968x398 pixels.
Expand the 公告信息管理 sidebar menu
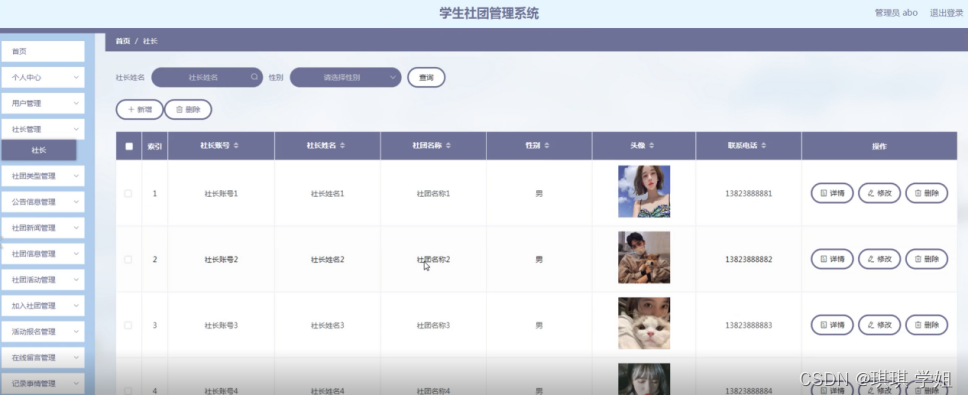(43, 202)
